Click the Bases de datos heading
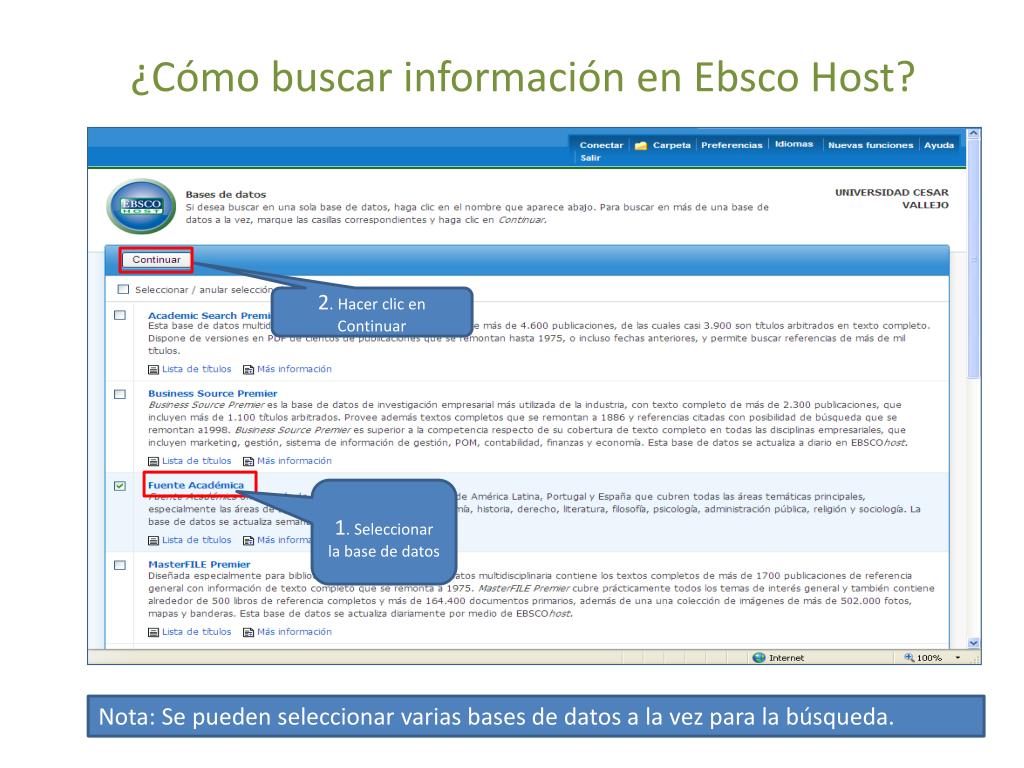This screenshot has width=1024, height=768. (225, 194)
